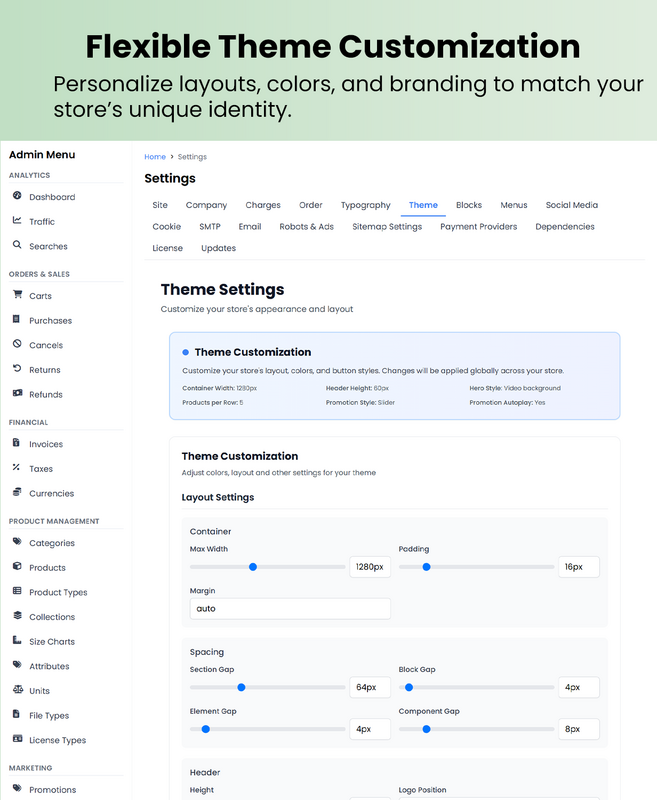Switch to the Typography tab
Image resolution: width=657 pixels, height=800 pixels.
click(x=365, y=205)
